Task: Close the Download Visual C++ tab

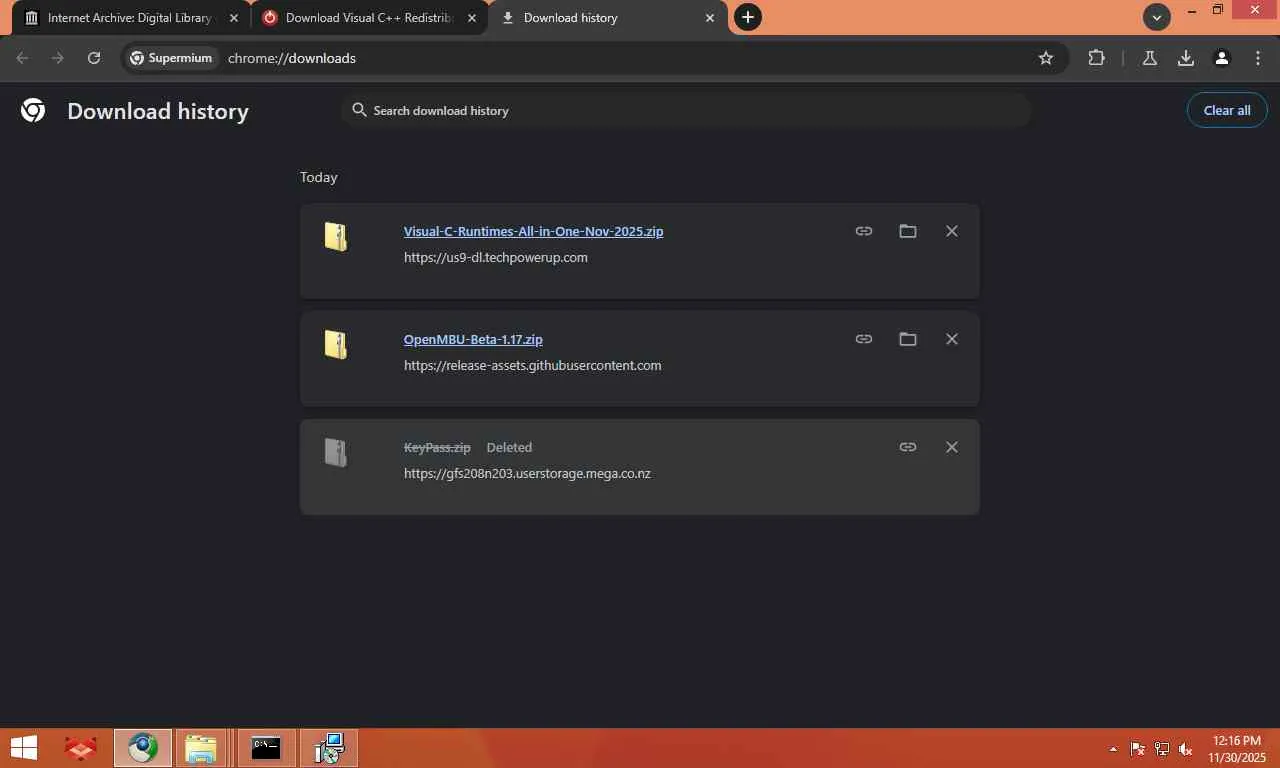Action: (x=472, y=18)
